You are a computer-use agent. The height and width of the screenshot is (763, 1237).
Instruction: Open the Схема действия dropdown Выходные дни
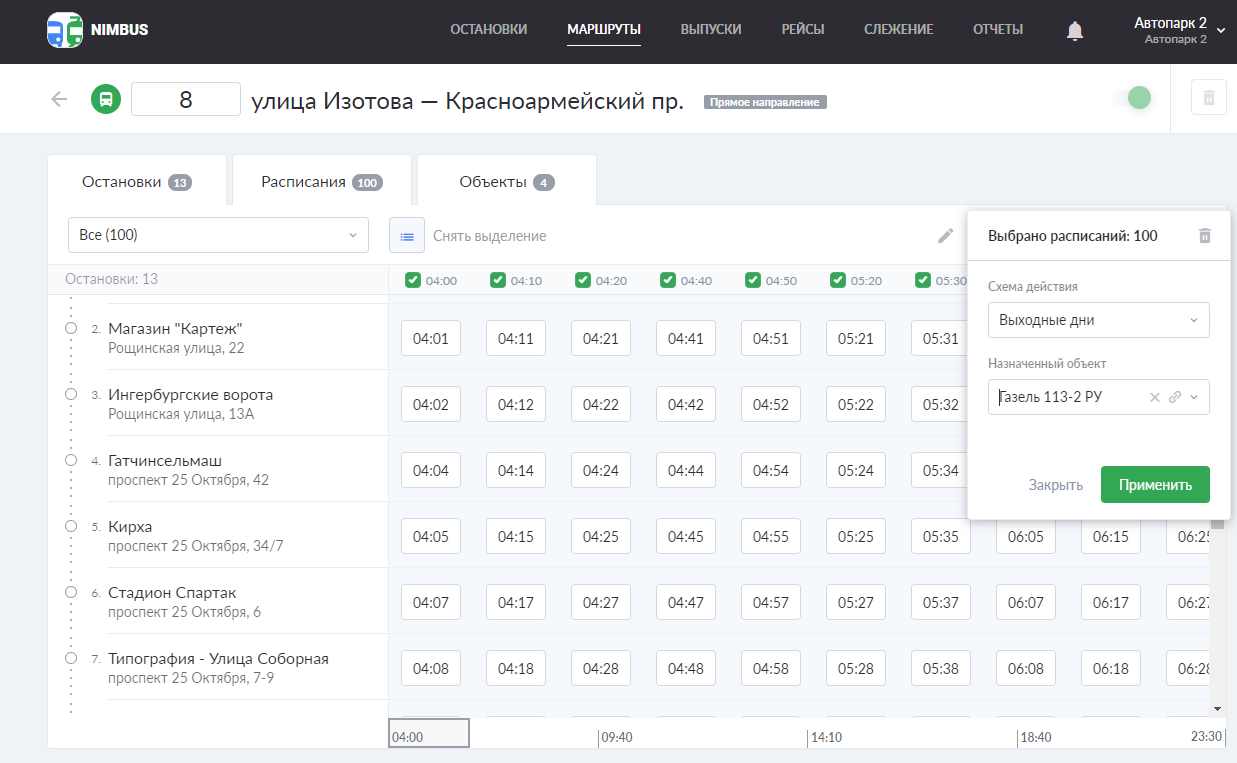1098,319
